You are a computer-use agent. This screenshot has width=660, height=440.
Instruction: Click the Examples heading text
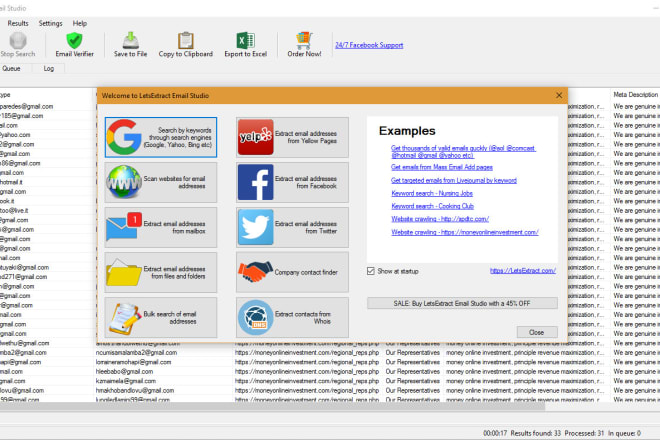(x=407, y=131)
